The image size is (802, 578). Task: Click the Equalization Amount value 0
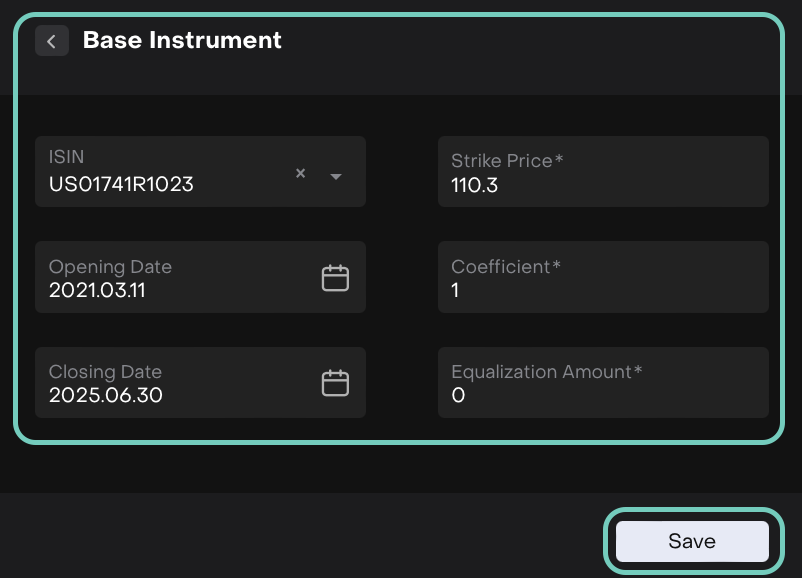point(458,395)
